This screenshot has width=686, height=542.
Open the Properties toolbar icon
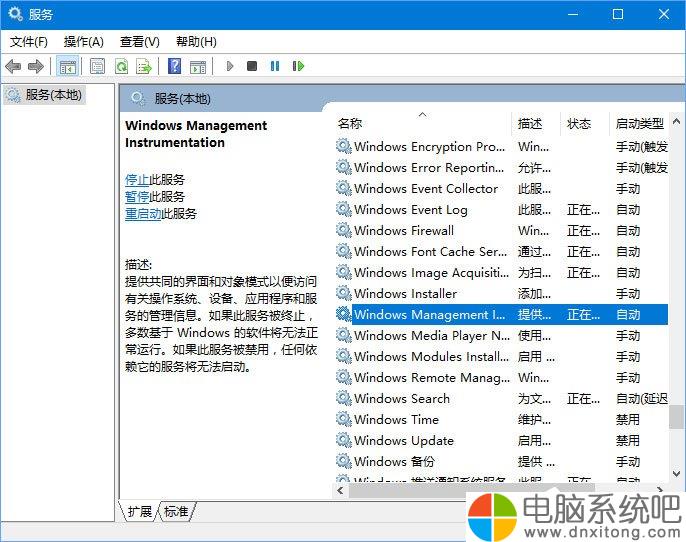coord(97,66)
